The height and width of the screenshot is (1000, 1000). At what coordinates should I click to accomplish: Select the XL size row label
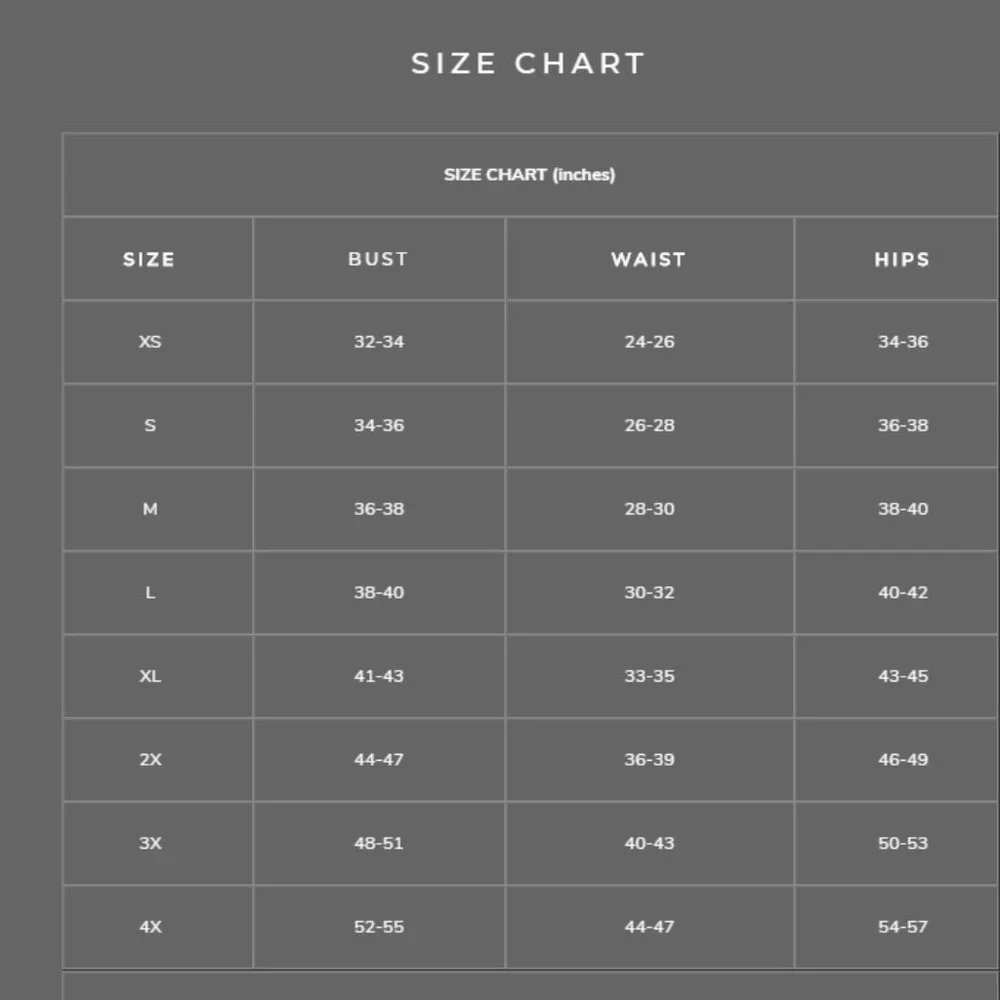pyautogui.click(x=150, y=675)
